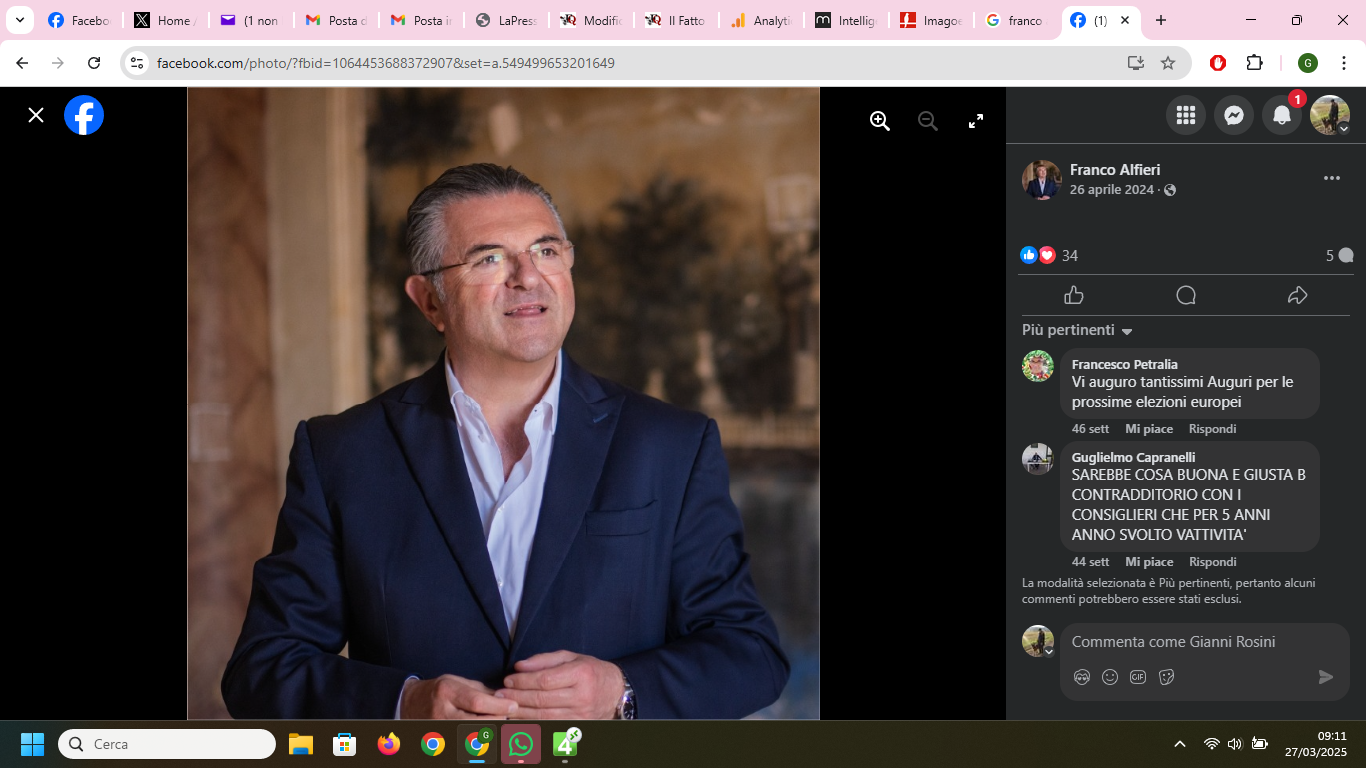Open Messenger chats
1366x768 pixels.
pos(1234,115)
